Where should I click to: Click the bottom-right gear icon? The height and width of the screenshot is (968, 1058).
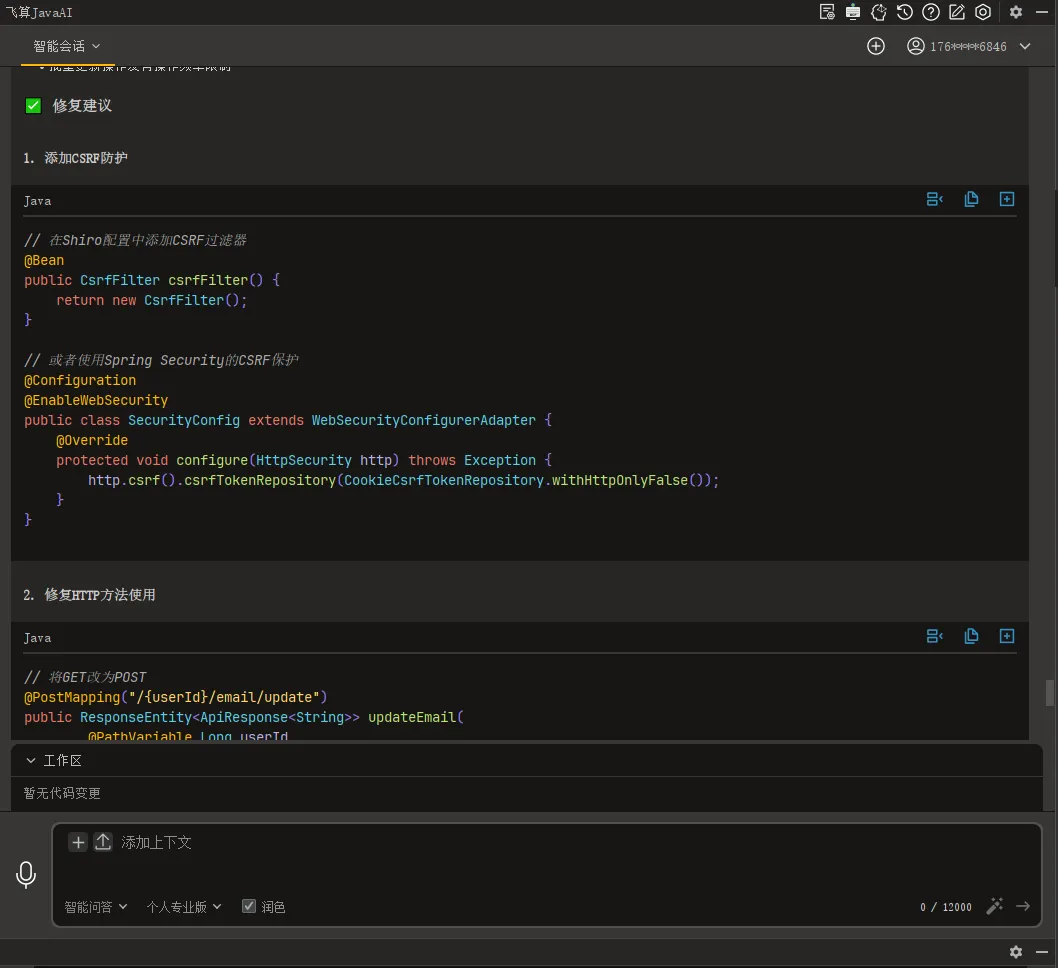(x=1015, y=951)
